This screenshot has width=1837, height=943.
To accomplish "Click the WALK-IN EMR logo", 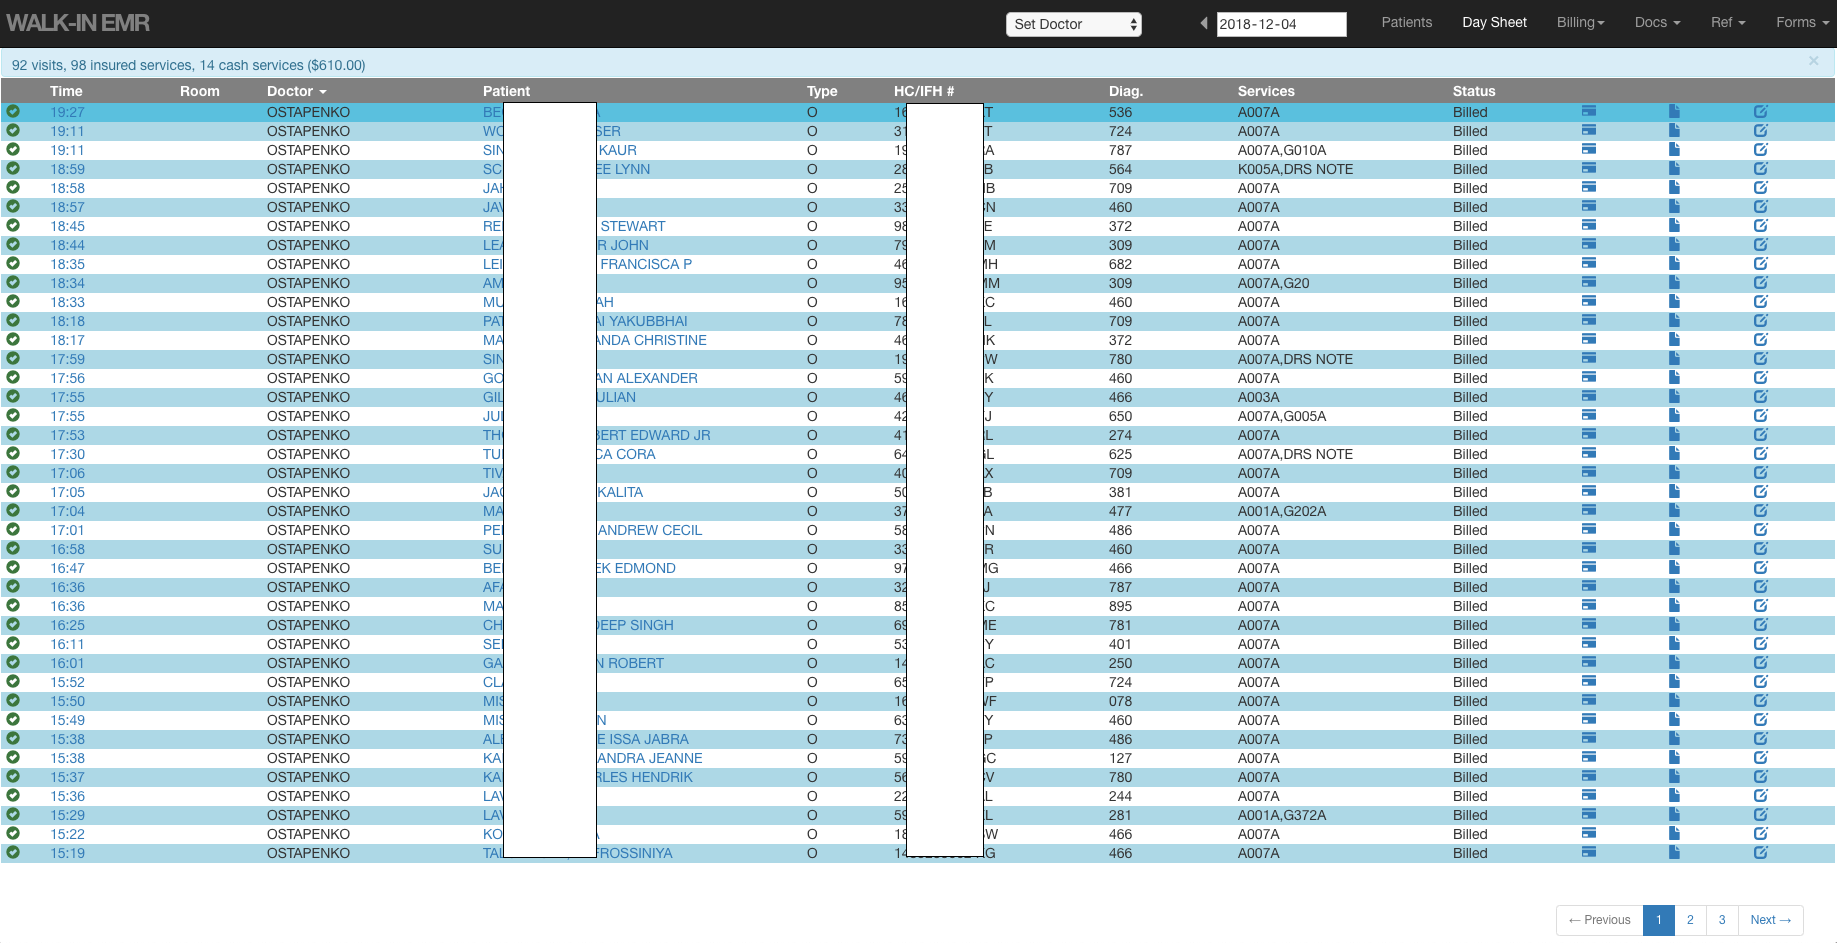I will click(x=78, y=23).
